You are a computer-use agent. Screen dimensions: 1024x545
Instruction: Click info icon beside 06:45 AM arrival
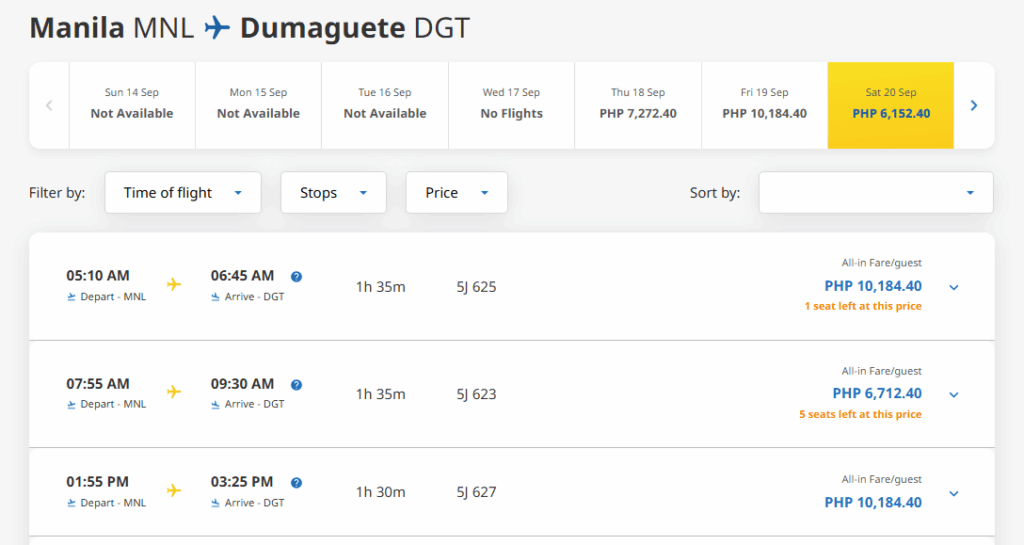pos(296,277)
